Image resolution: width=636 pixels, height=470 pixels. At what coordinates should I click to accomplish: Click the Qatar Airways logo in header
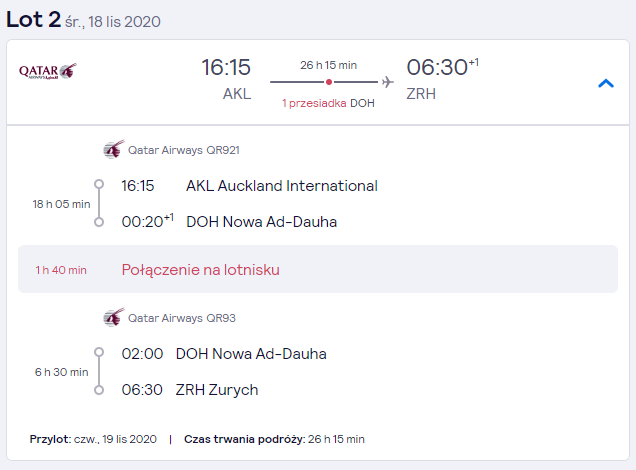pyautogui.click(x=47, y=71)
